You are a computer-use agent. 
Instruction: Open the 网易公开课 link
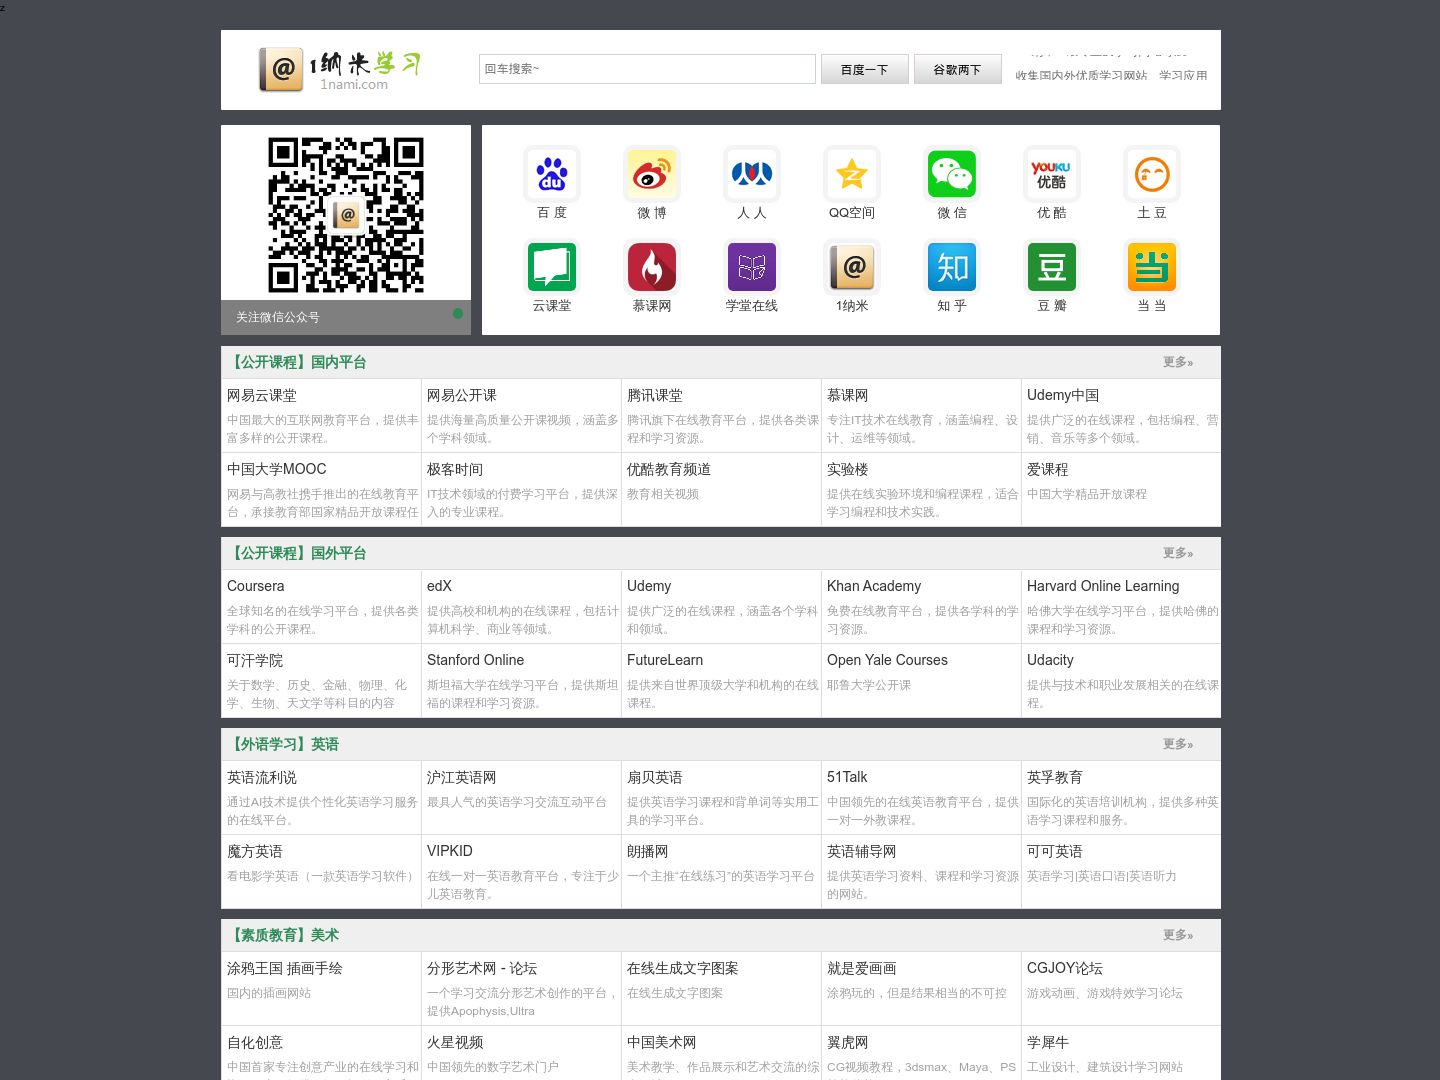tap(462, 395)
